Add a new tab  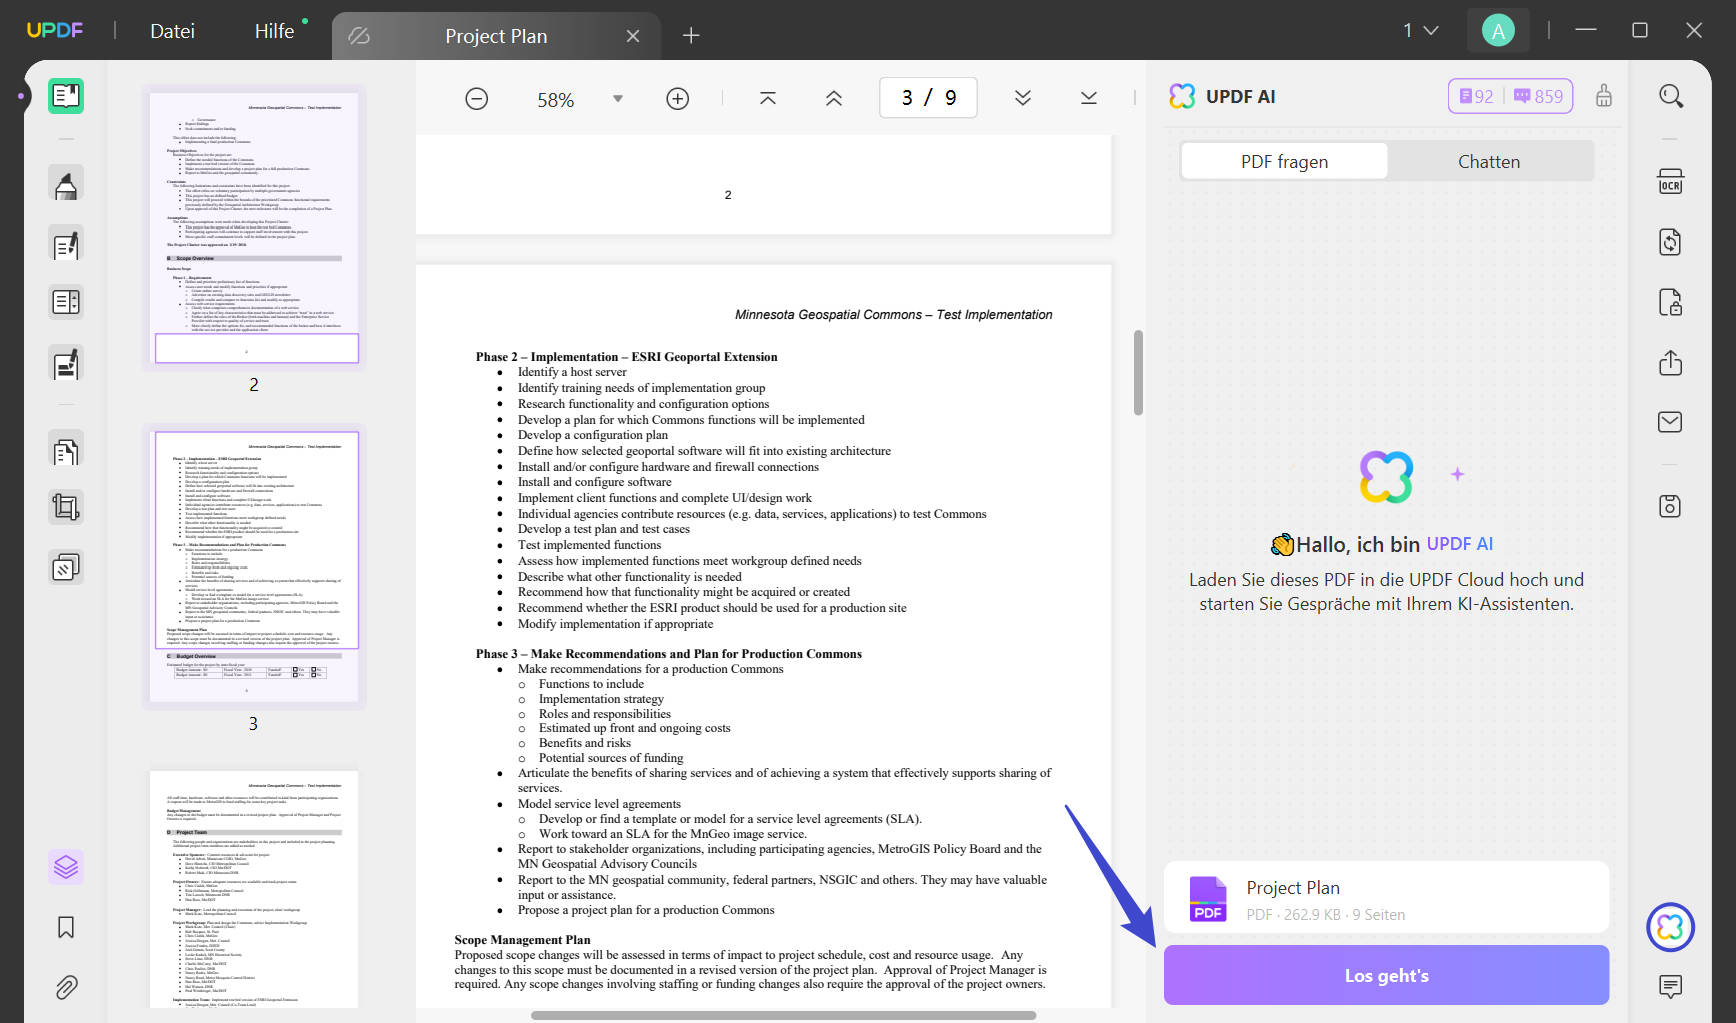(691, 36)
